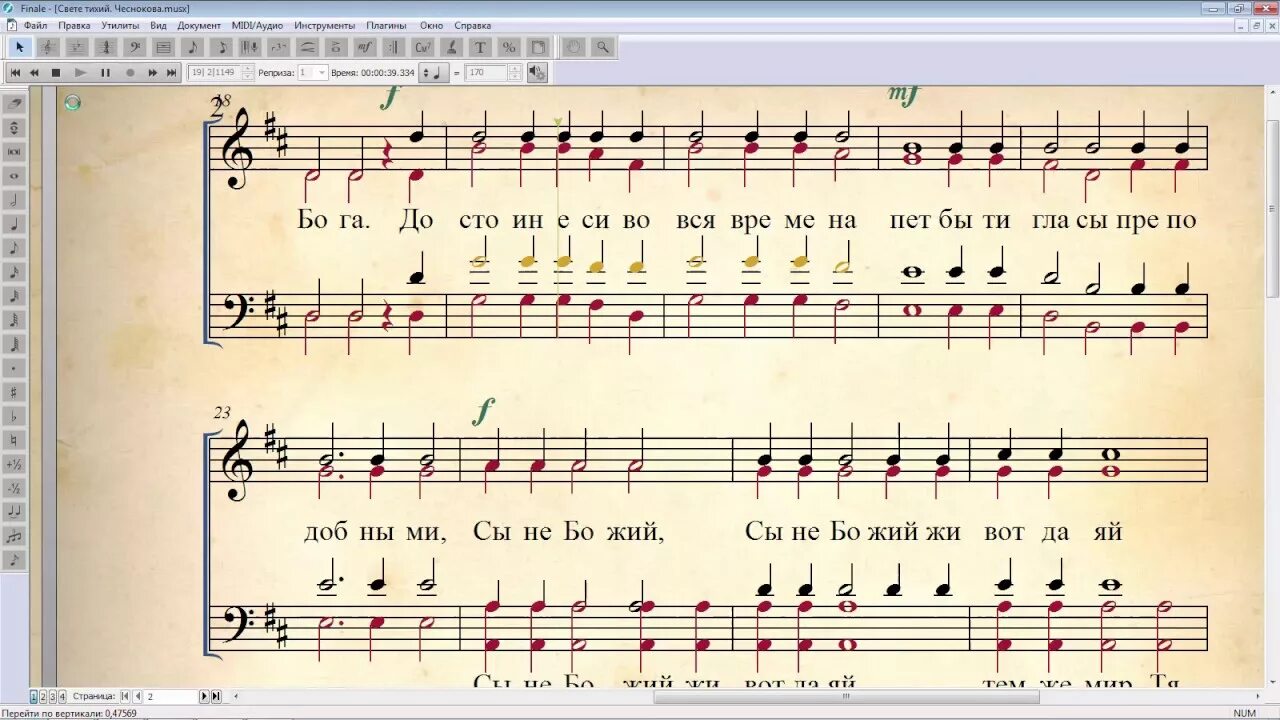Select the Tuplet tool
Screen dimensions: 1280x720
278,47
